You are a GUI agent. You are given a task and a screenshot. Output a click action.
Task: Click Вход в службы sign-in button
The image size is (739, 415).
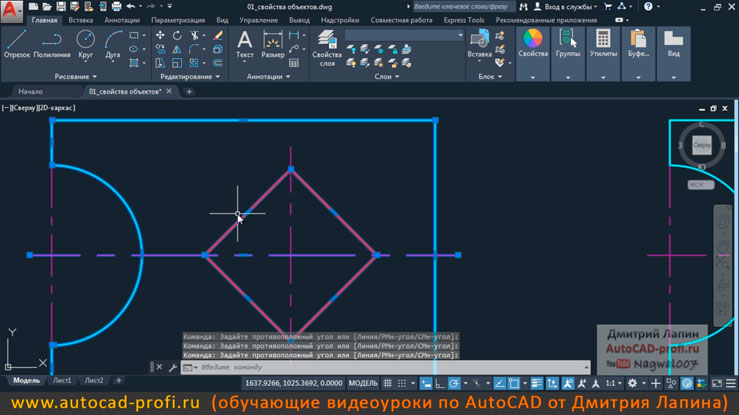click(566, 7)
